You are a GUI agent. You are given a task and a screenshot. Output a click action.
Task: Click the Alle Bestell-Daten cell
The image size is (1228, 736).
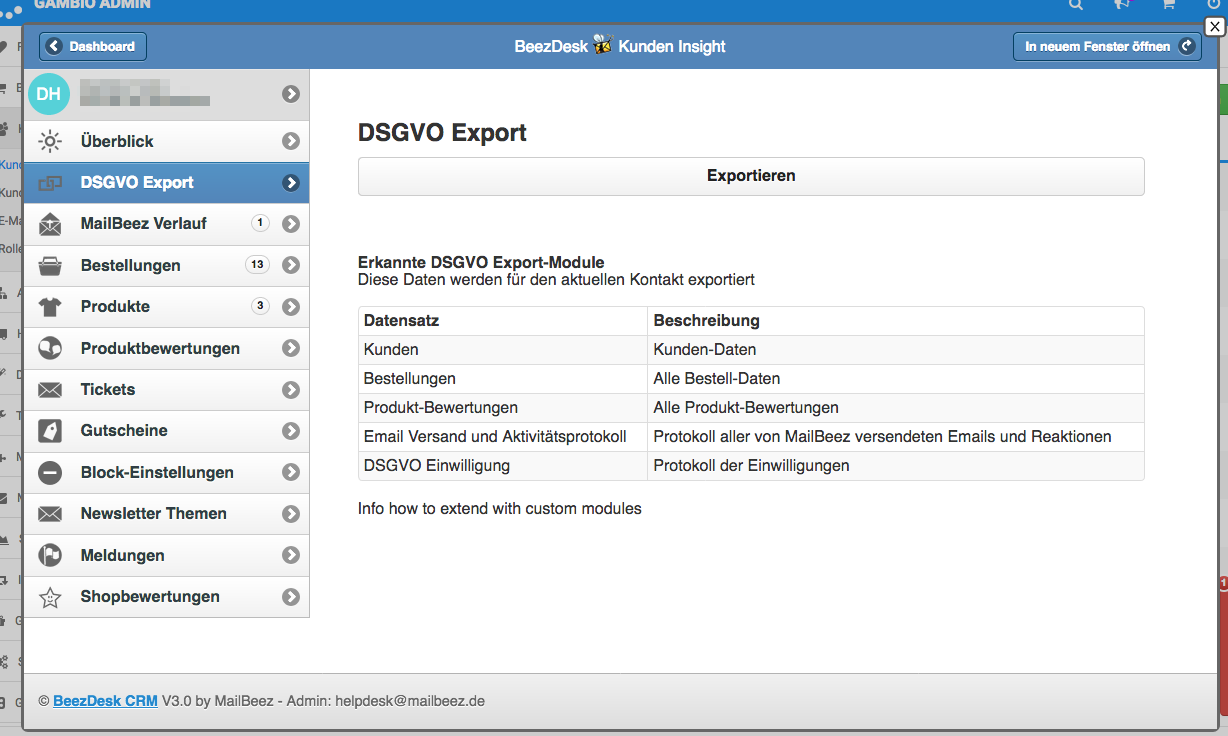pos(896,379)
